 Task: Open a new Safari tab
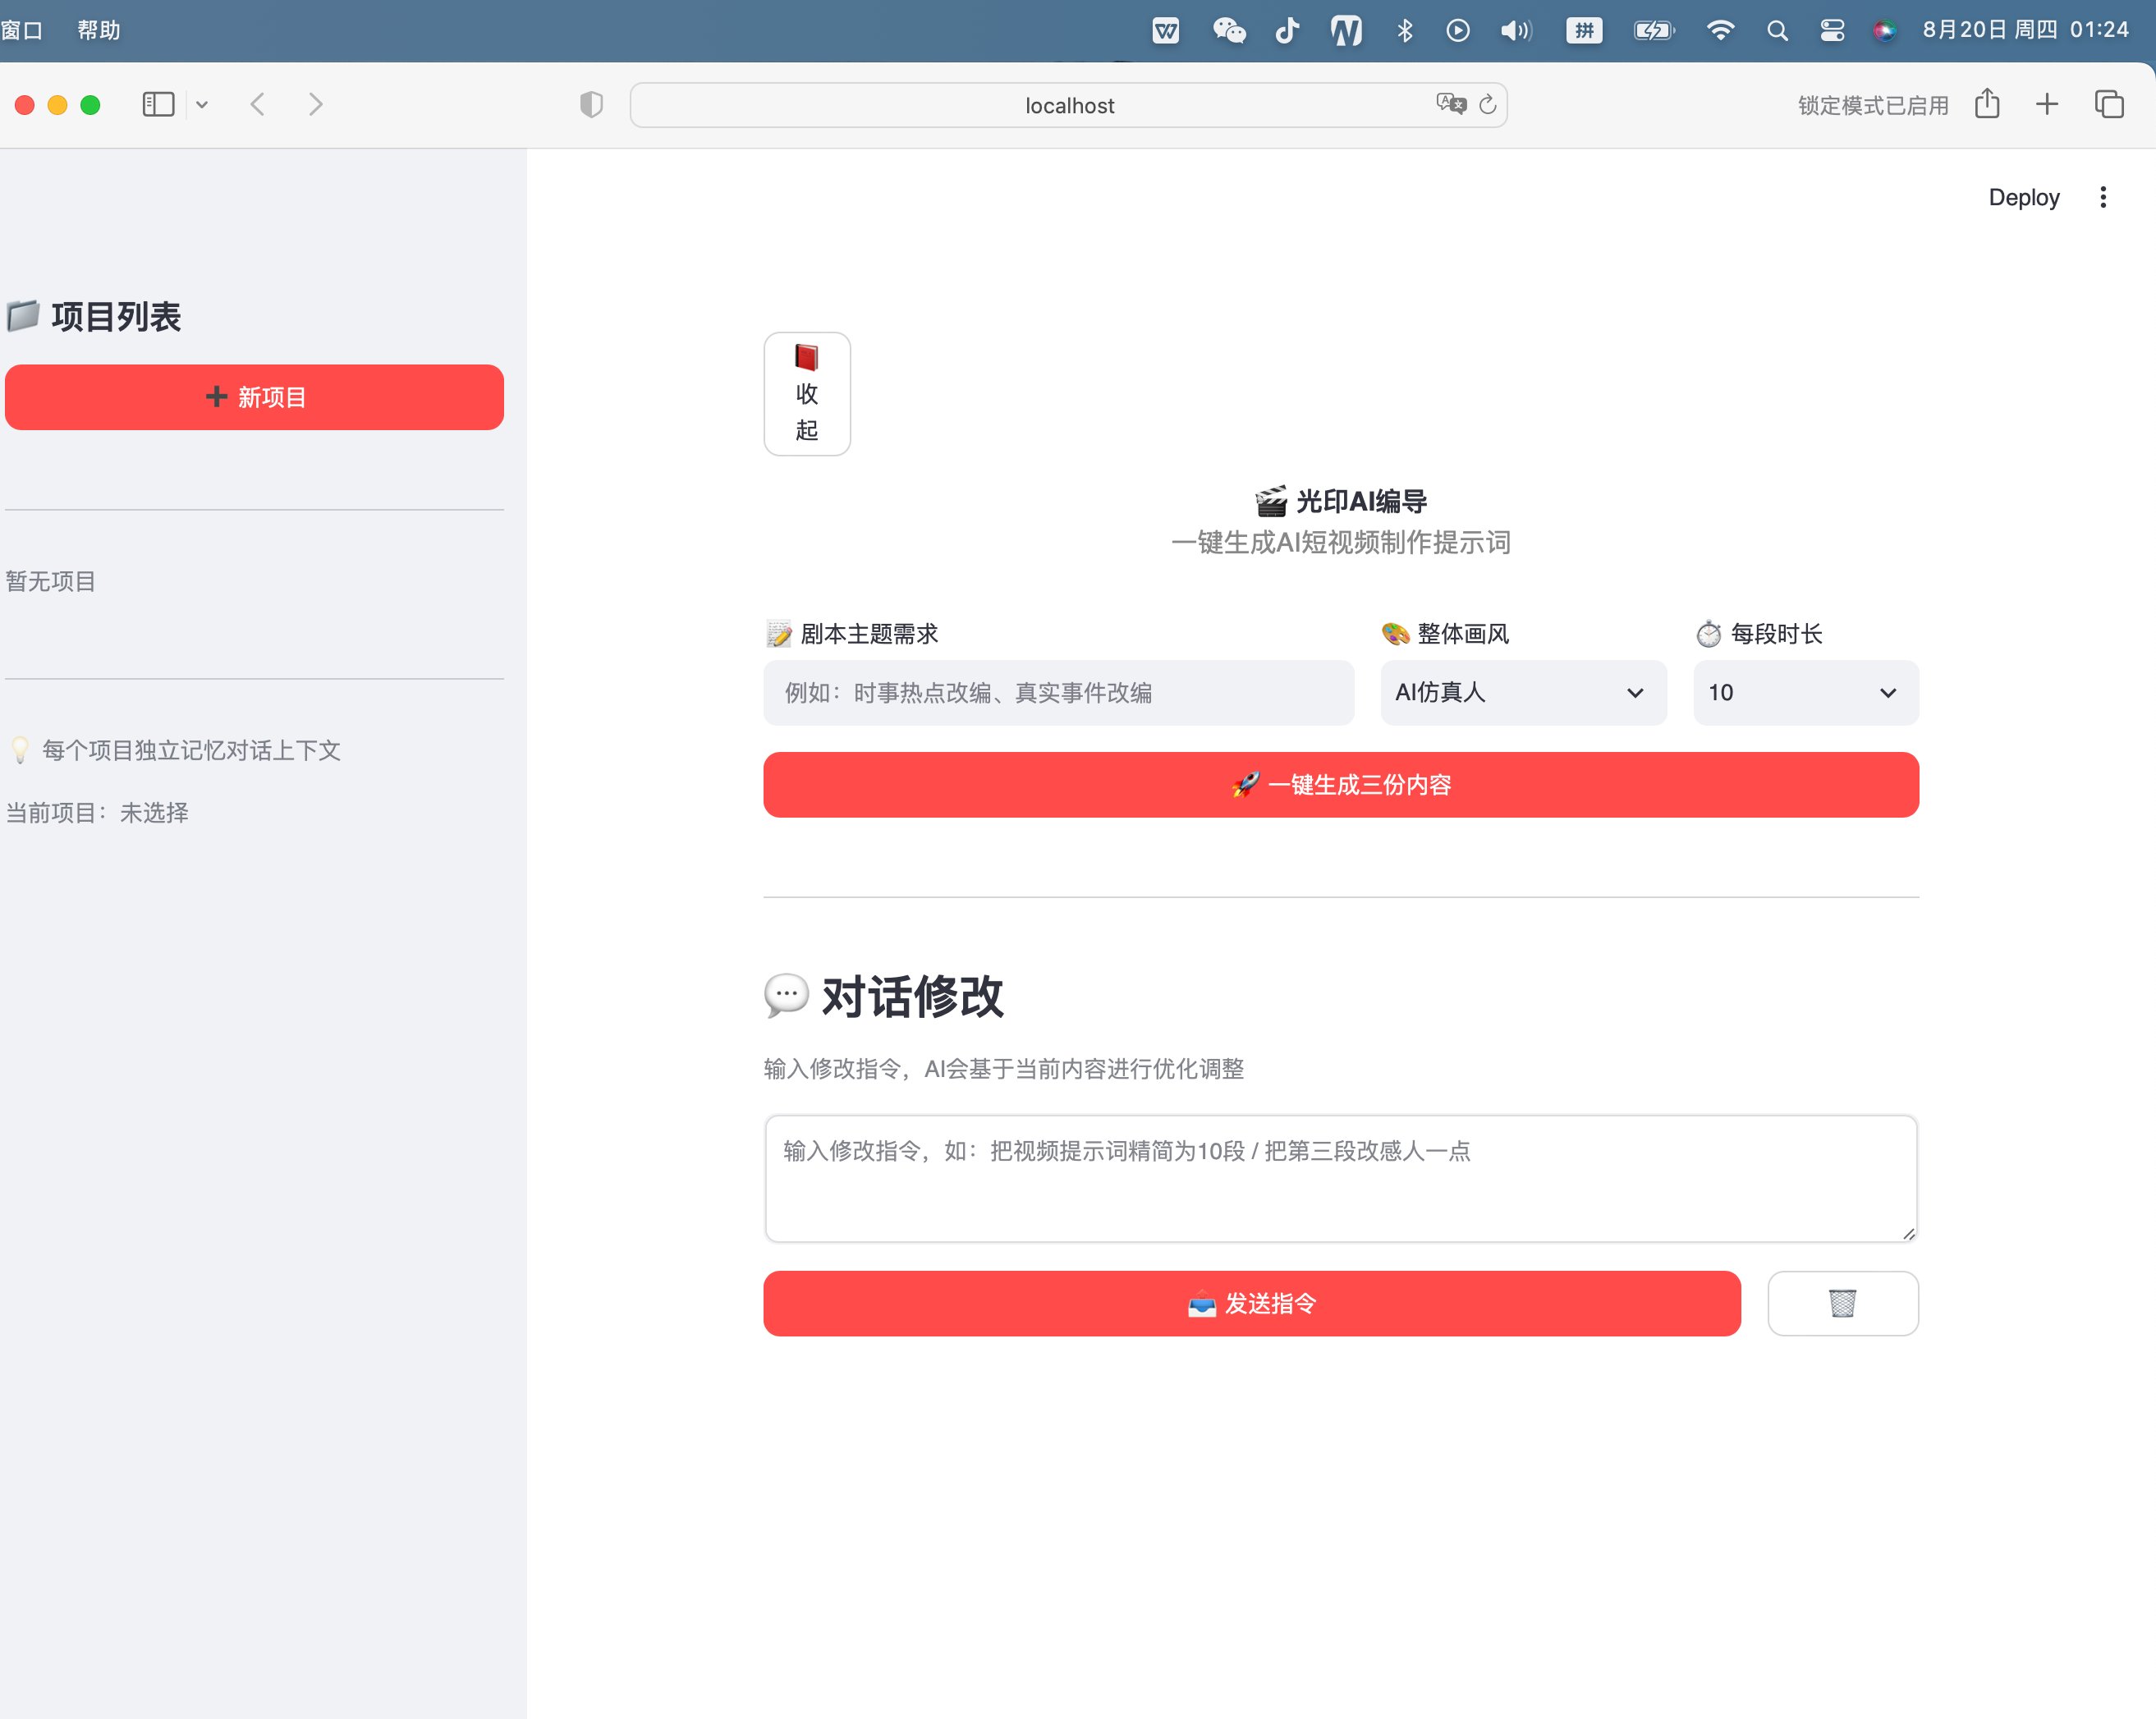pyautogui.click(x=2047, y=104)
